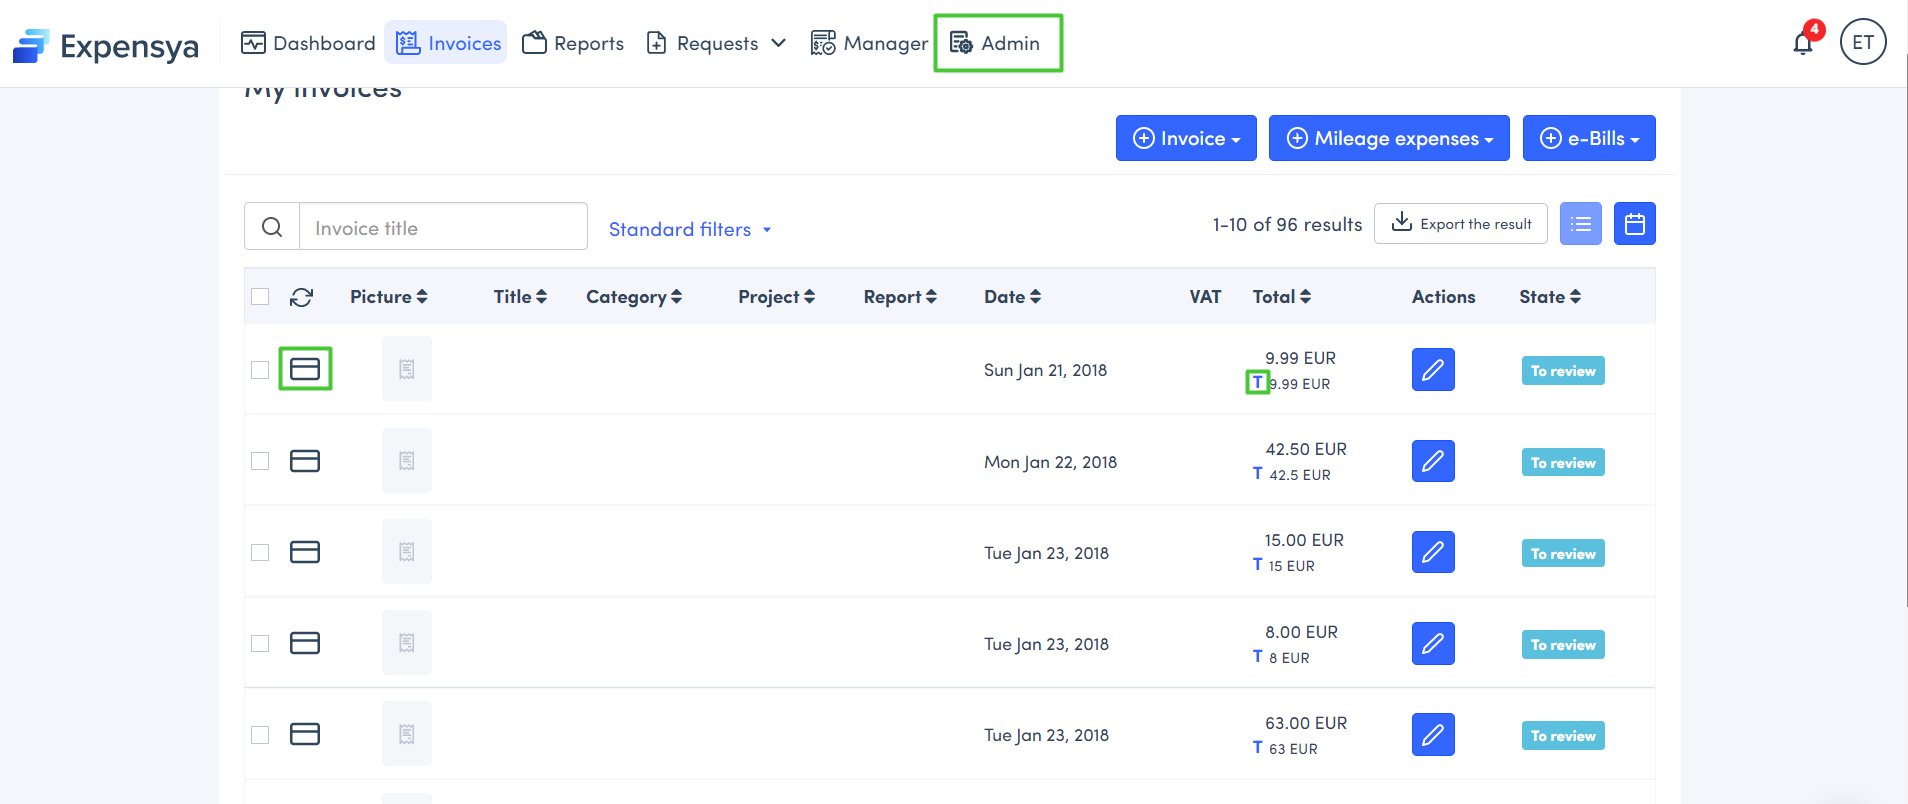Viewport: 1908px width, 804px height.
Task: Check the box for 63.00 EUR invoice
Action: click(x=260, y=735)
